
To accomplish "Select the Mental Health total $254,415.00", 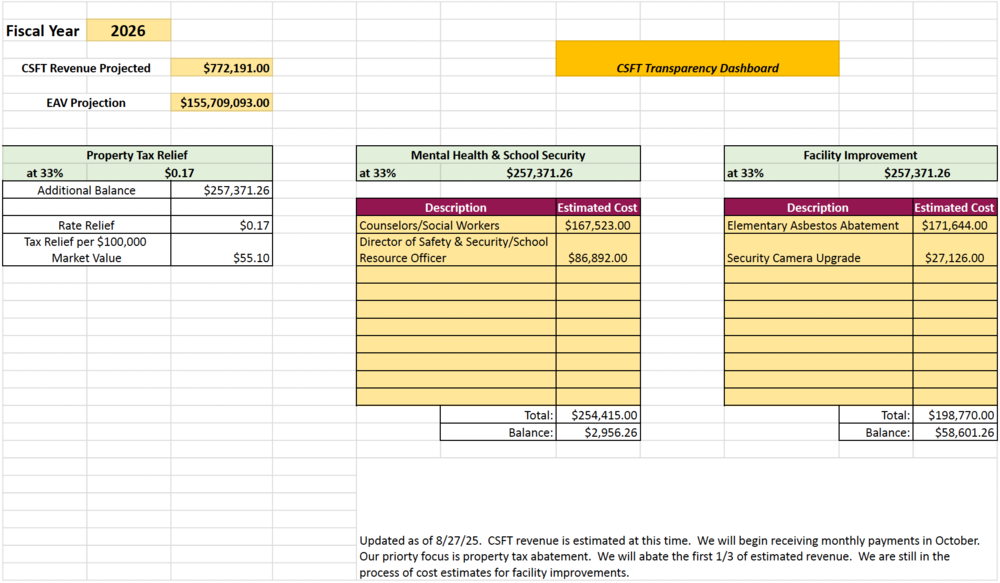I will 598,415.
